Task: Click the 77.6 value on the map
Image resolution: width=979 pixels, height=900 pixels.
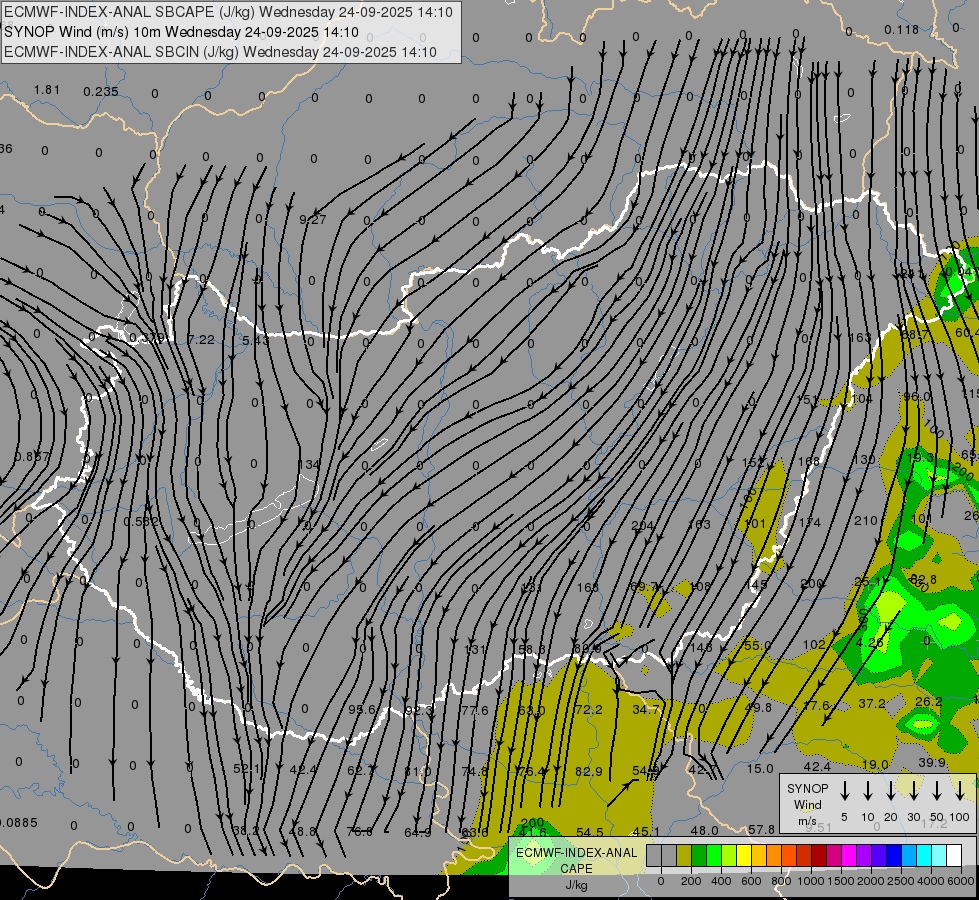Action: pos(475,710)
